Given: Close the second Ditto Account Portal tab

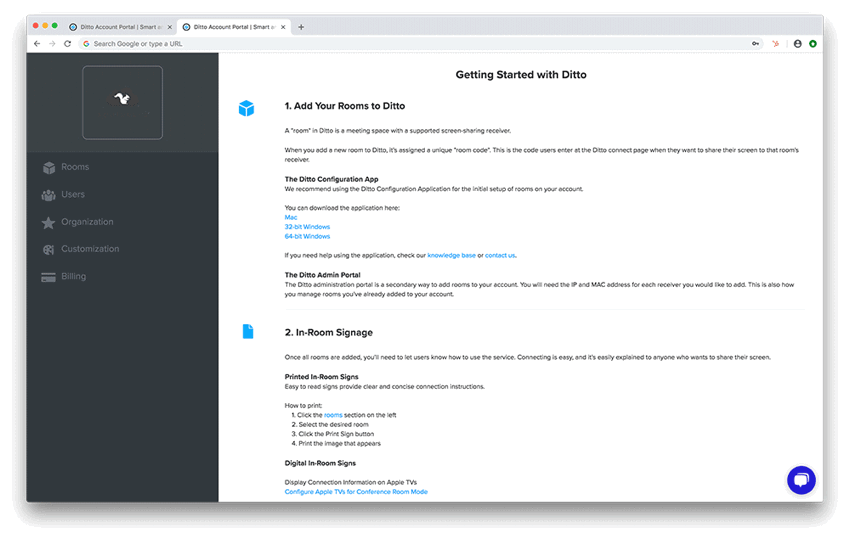Looking at the screenshot, I should point(285,27).
